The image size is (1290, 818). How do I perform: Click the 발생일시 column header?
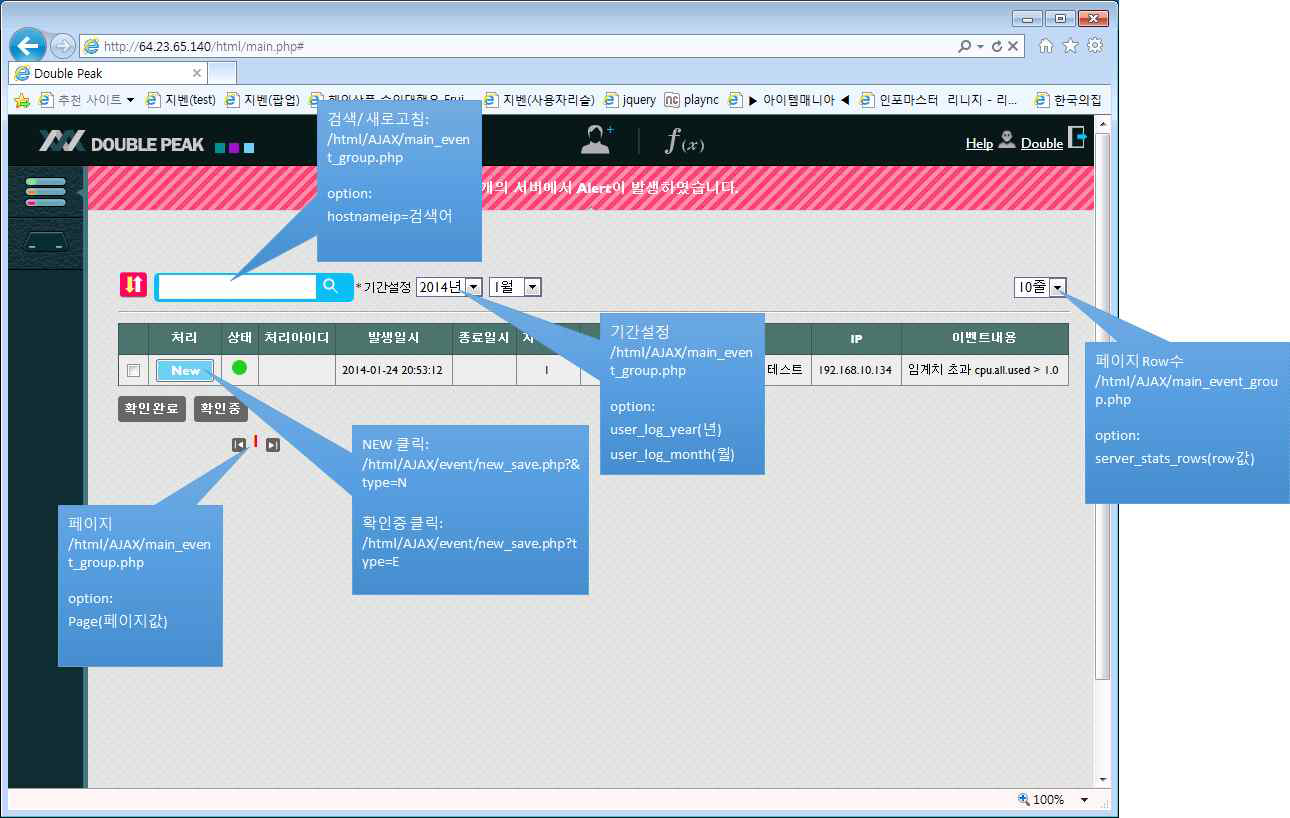coord(394,338)
